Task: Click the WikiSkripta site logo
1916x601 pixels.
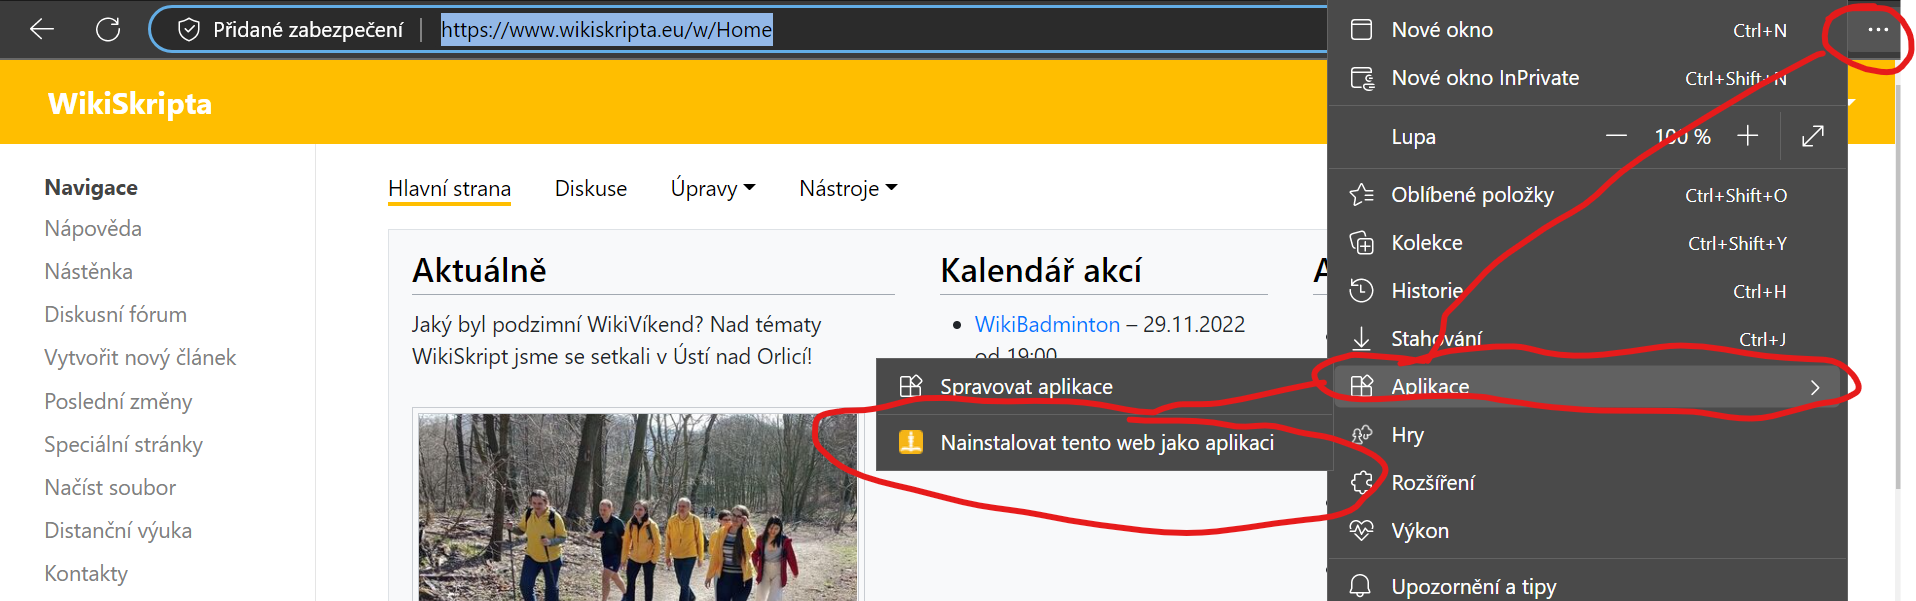Action: pyautogui.click(x=130, y=104)
